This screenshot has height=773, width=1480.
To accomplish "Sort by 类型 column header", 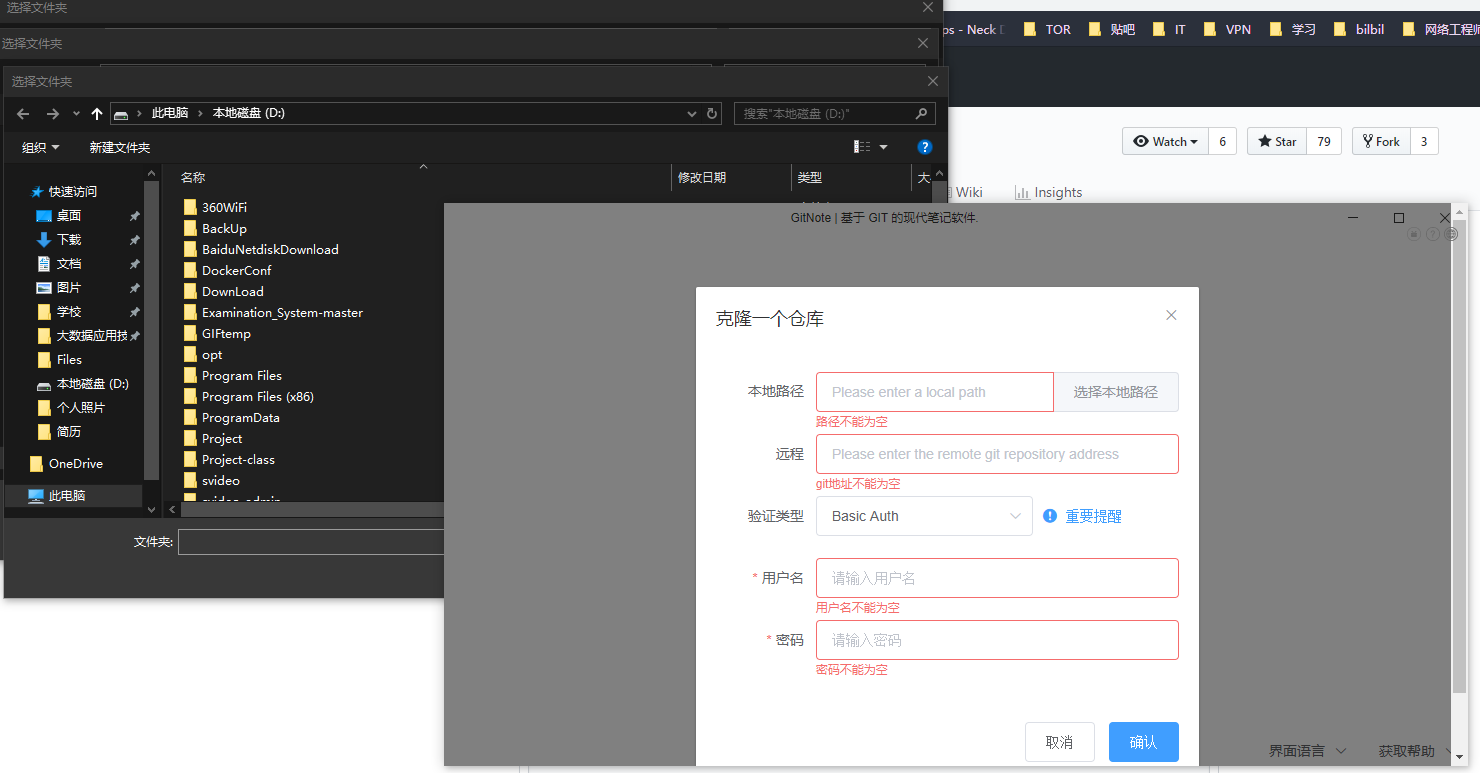I will (x=809, y=177).
